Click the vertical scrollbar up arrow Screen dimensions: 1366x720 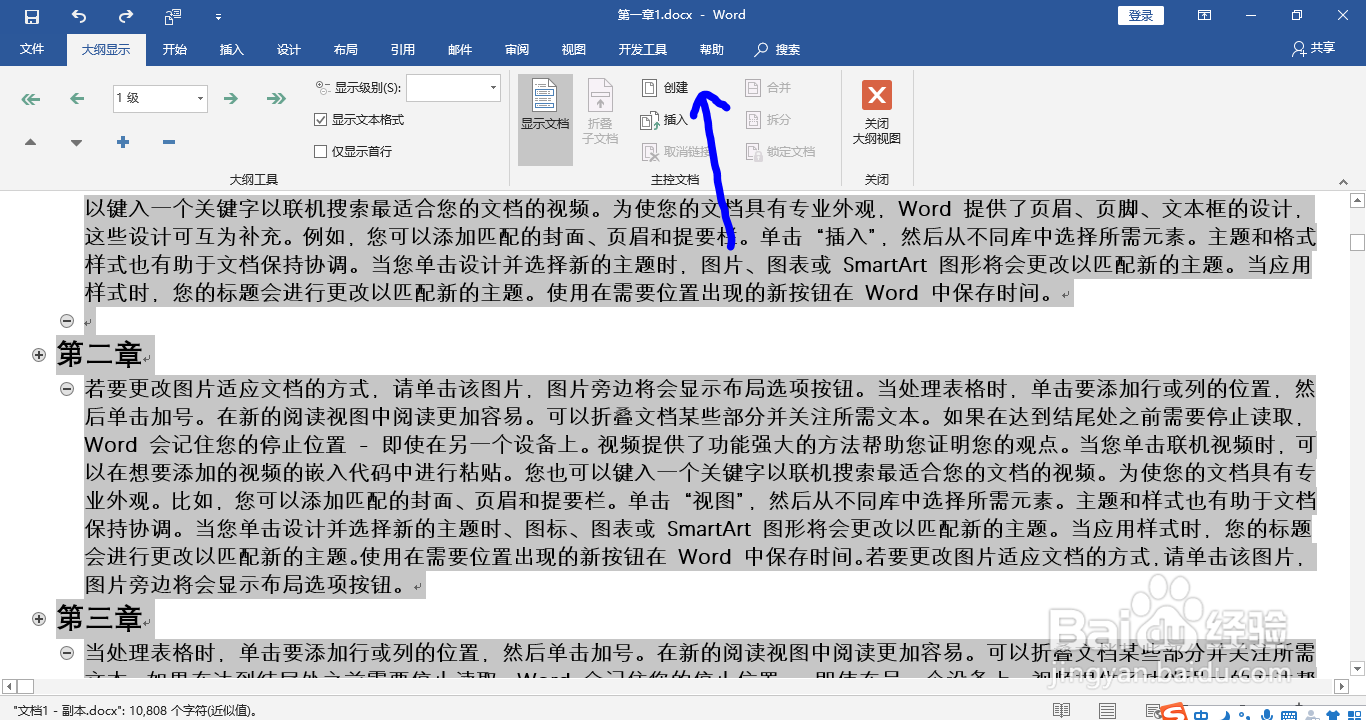click(x=1357, y=201)
